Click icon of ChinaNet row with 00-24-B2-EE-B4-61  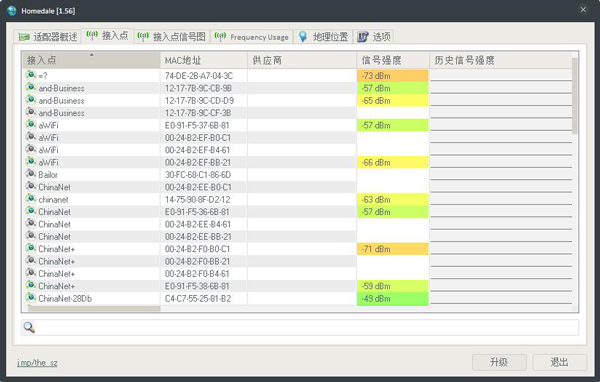click(x=31, y=223)
